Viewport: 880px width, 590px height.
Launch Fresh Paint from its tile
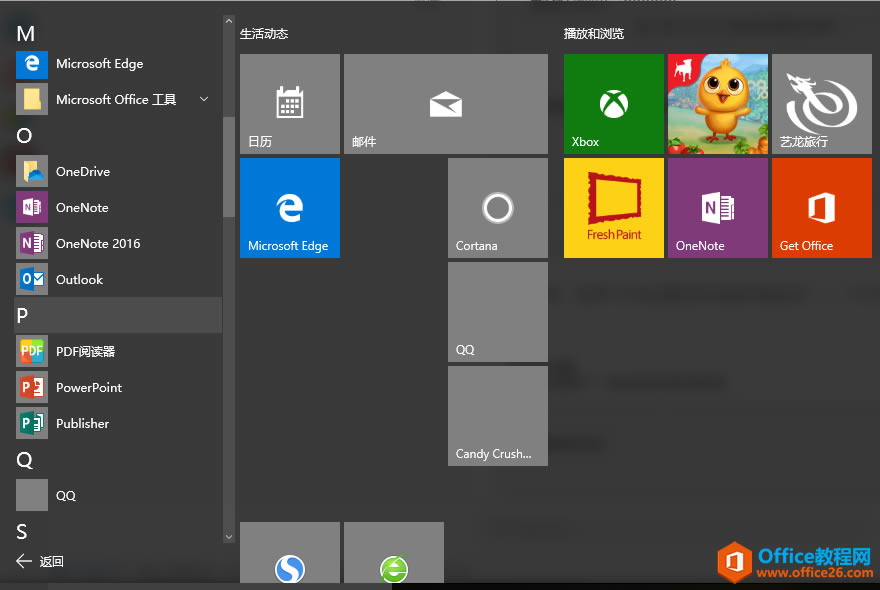613,207
